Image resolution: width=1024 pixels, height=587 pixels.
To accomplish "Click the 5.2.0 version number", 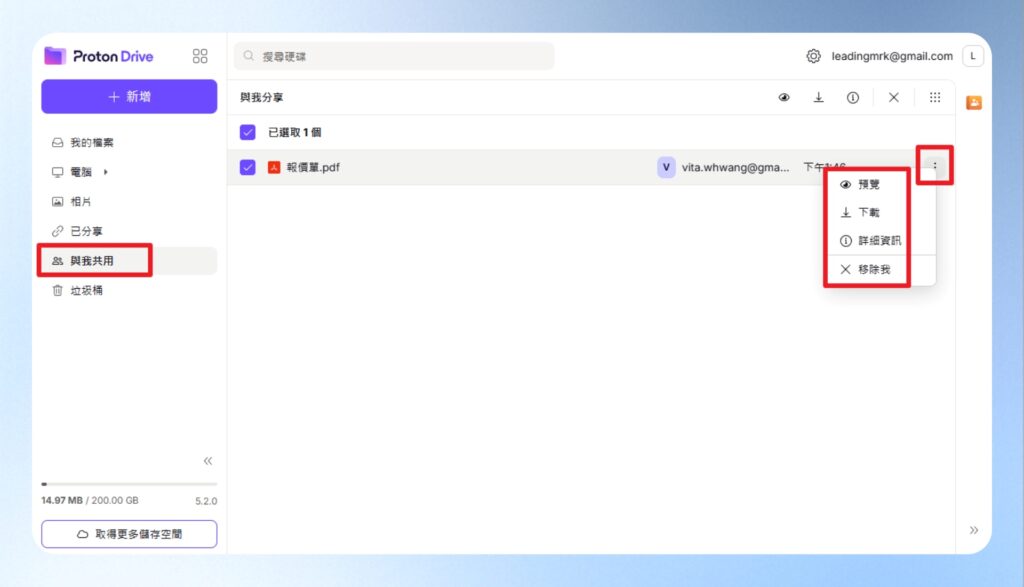I will click(206, 501).
